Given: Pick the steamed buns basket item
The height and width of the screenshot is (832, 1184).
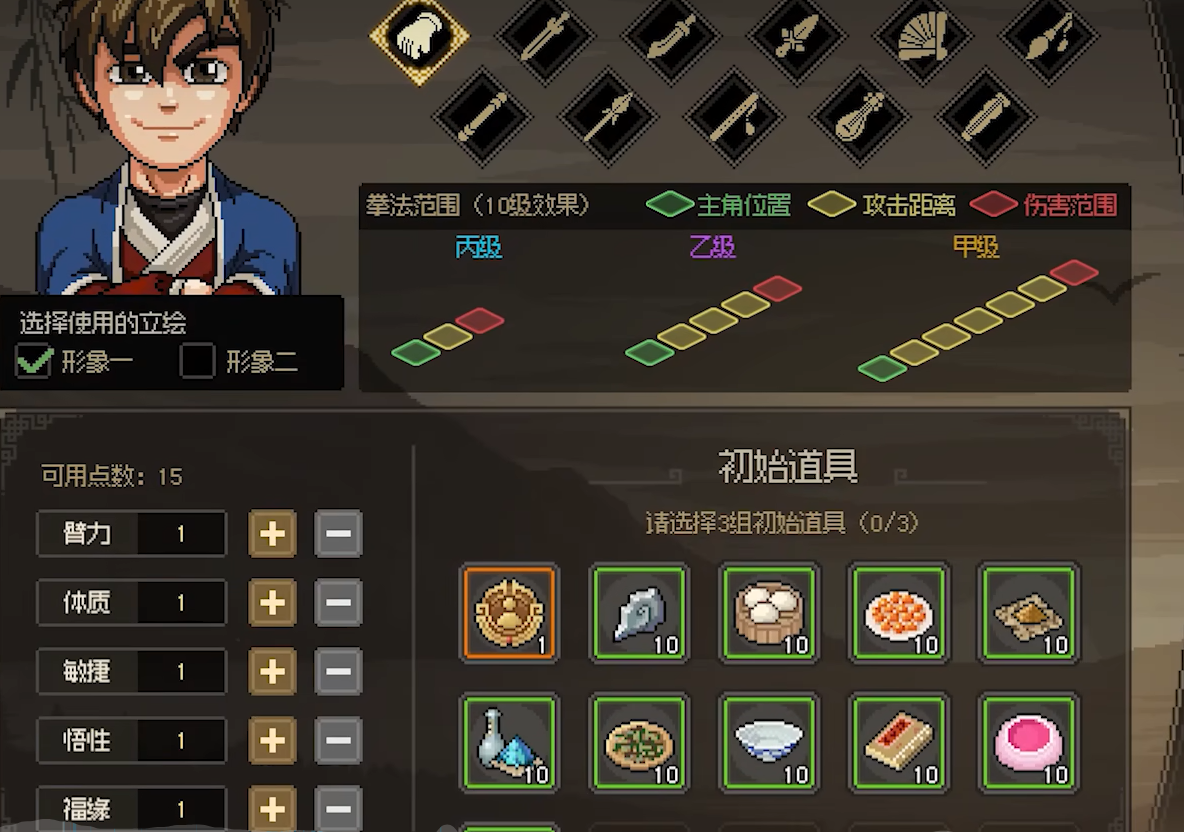Looking at the screenshot, I should [769, 613].
